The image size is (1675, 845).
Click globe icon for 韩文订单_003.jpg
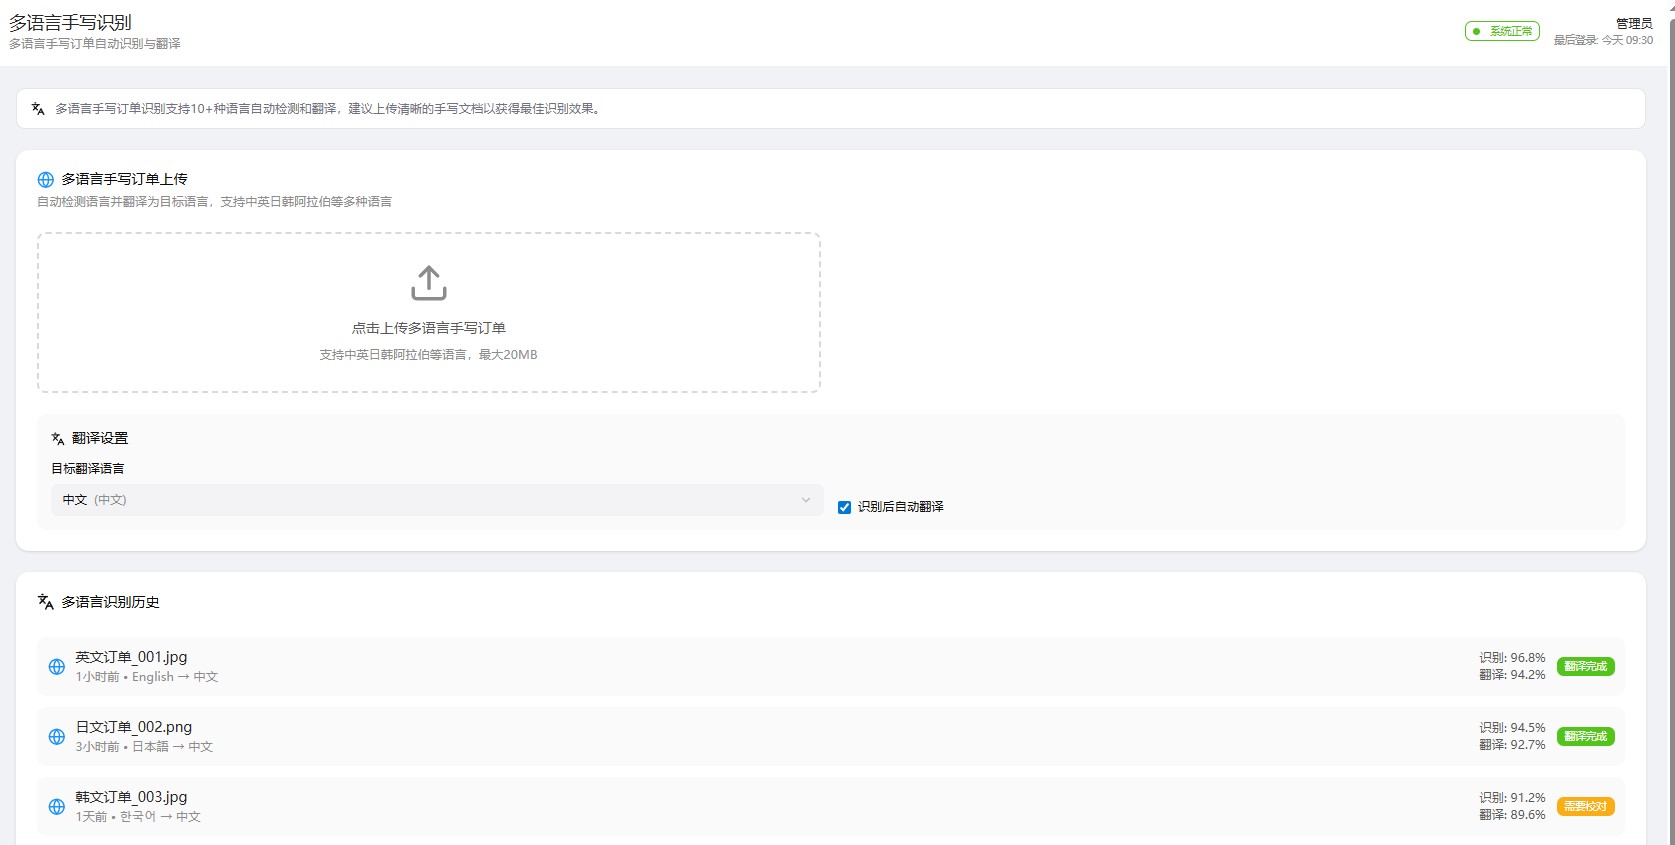coord(57,807)
